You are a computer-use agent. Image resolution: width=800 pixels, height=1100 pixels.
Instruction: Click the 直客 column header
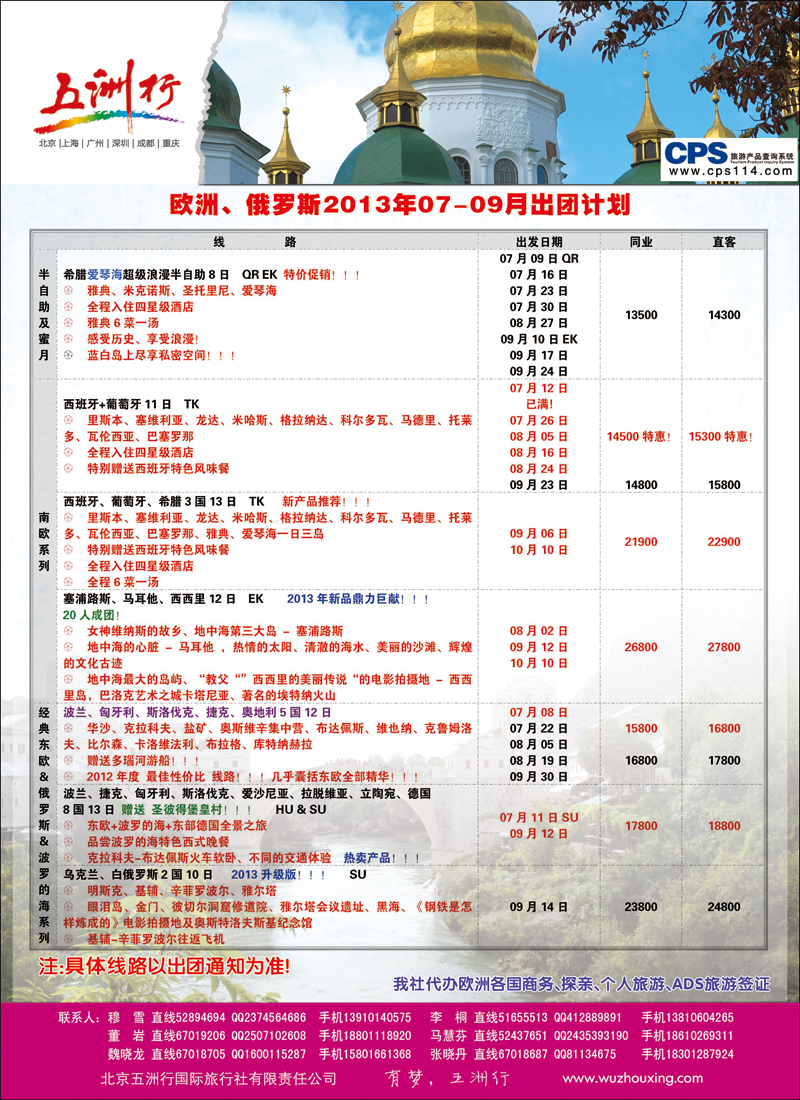(x=724, y=241)
